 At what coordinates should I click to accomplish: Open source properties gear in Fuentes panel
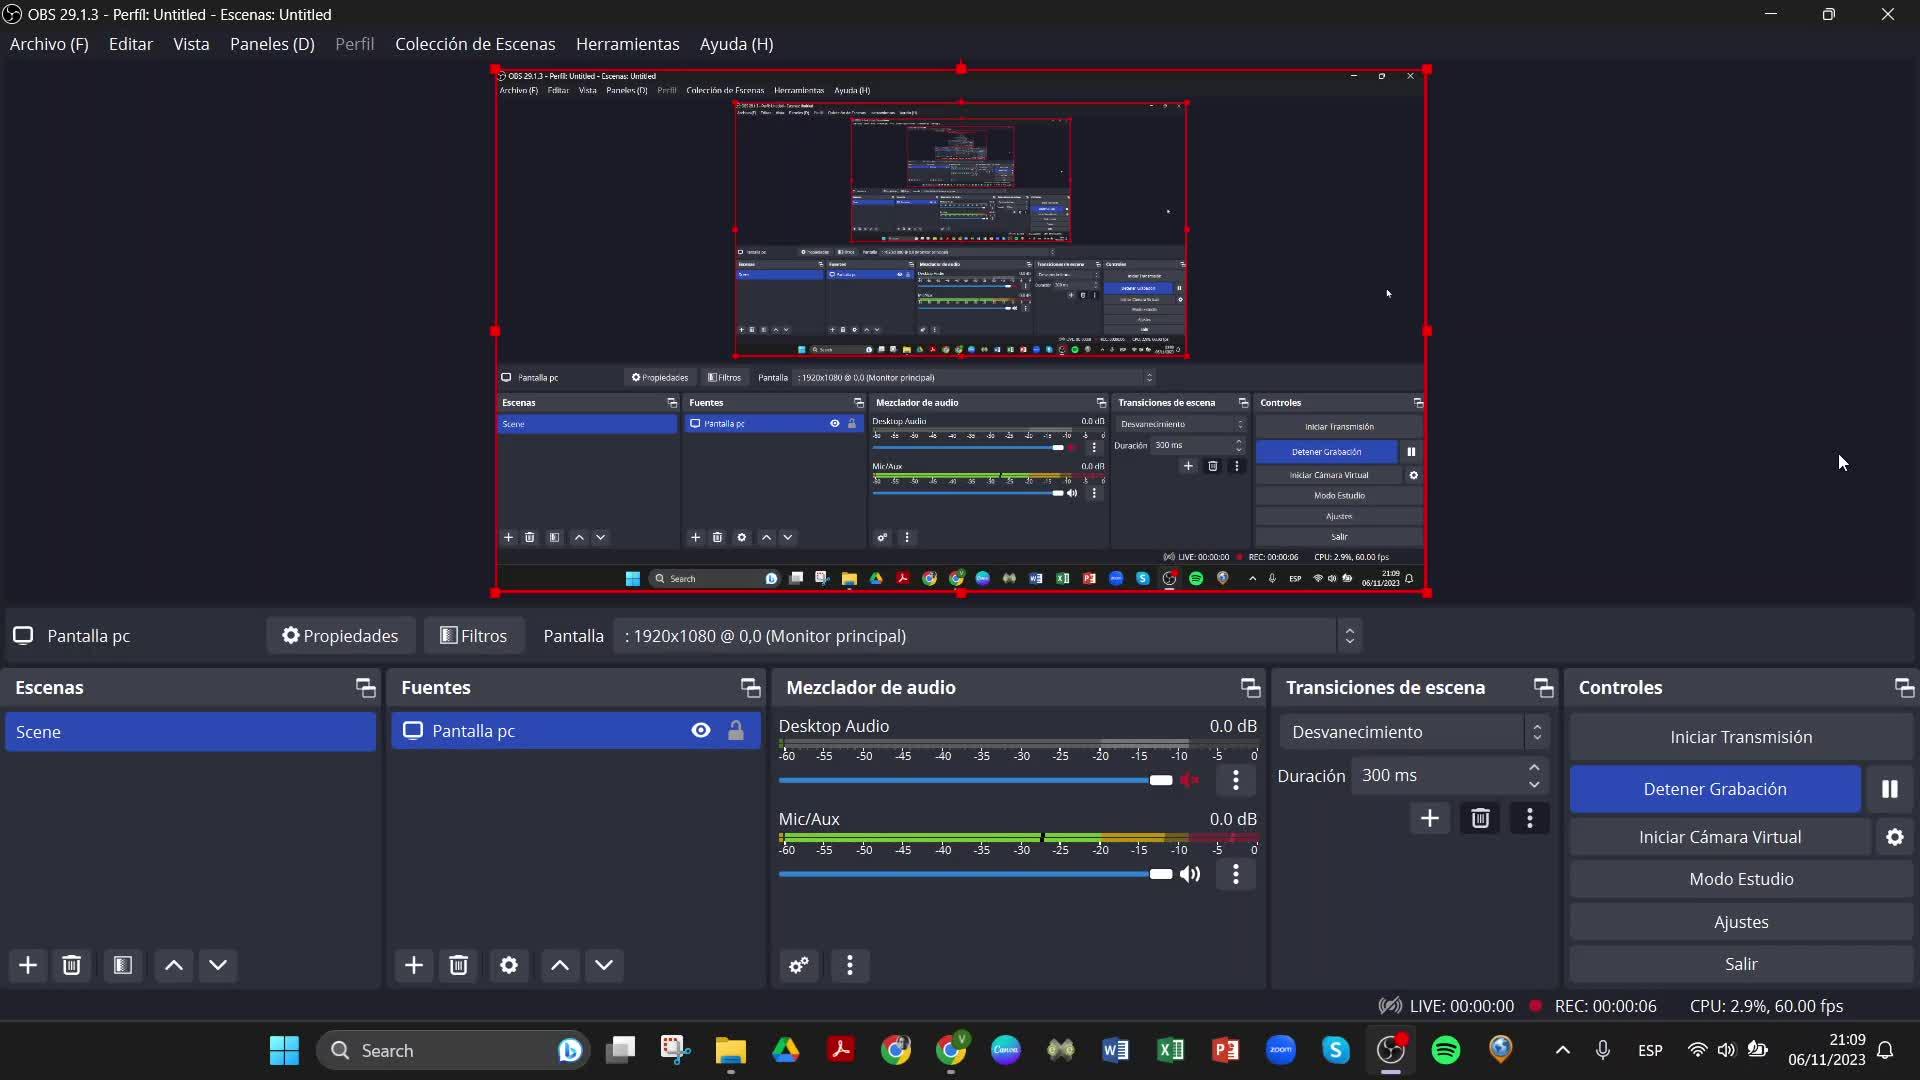click(x=509, y=965)
